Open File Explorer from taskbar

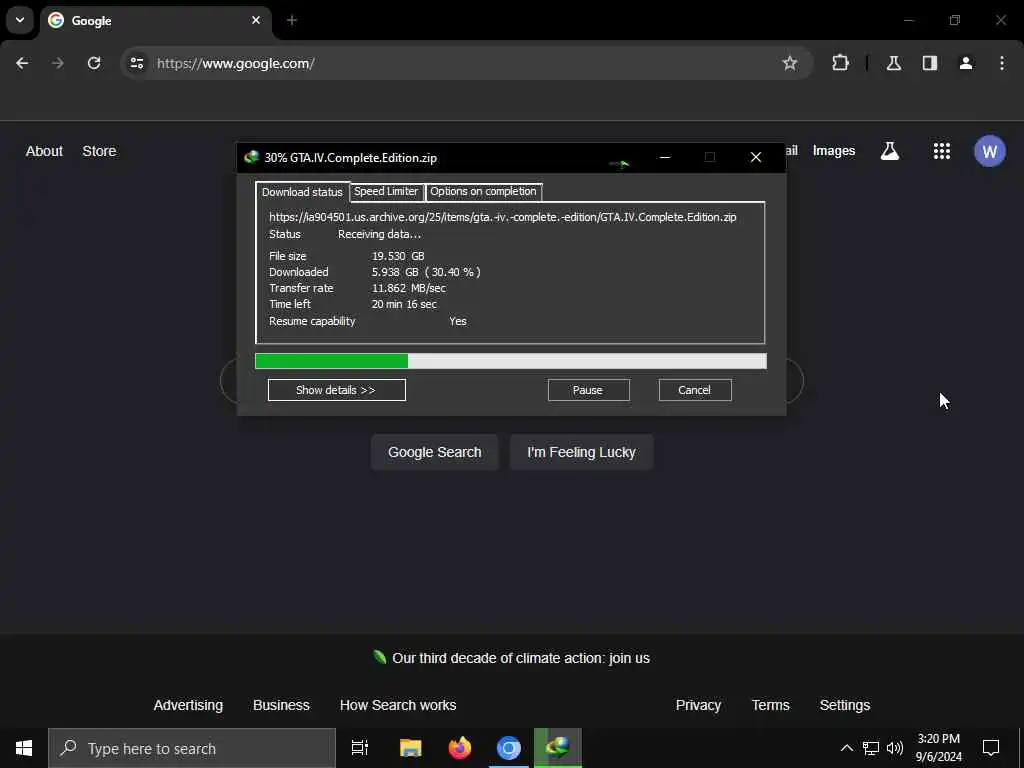coord(411,748)
